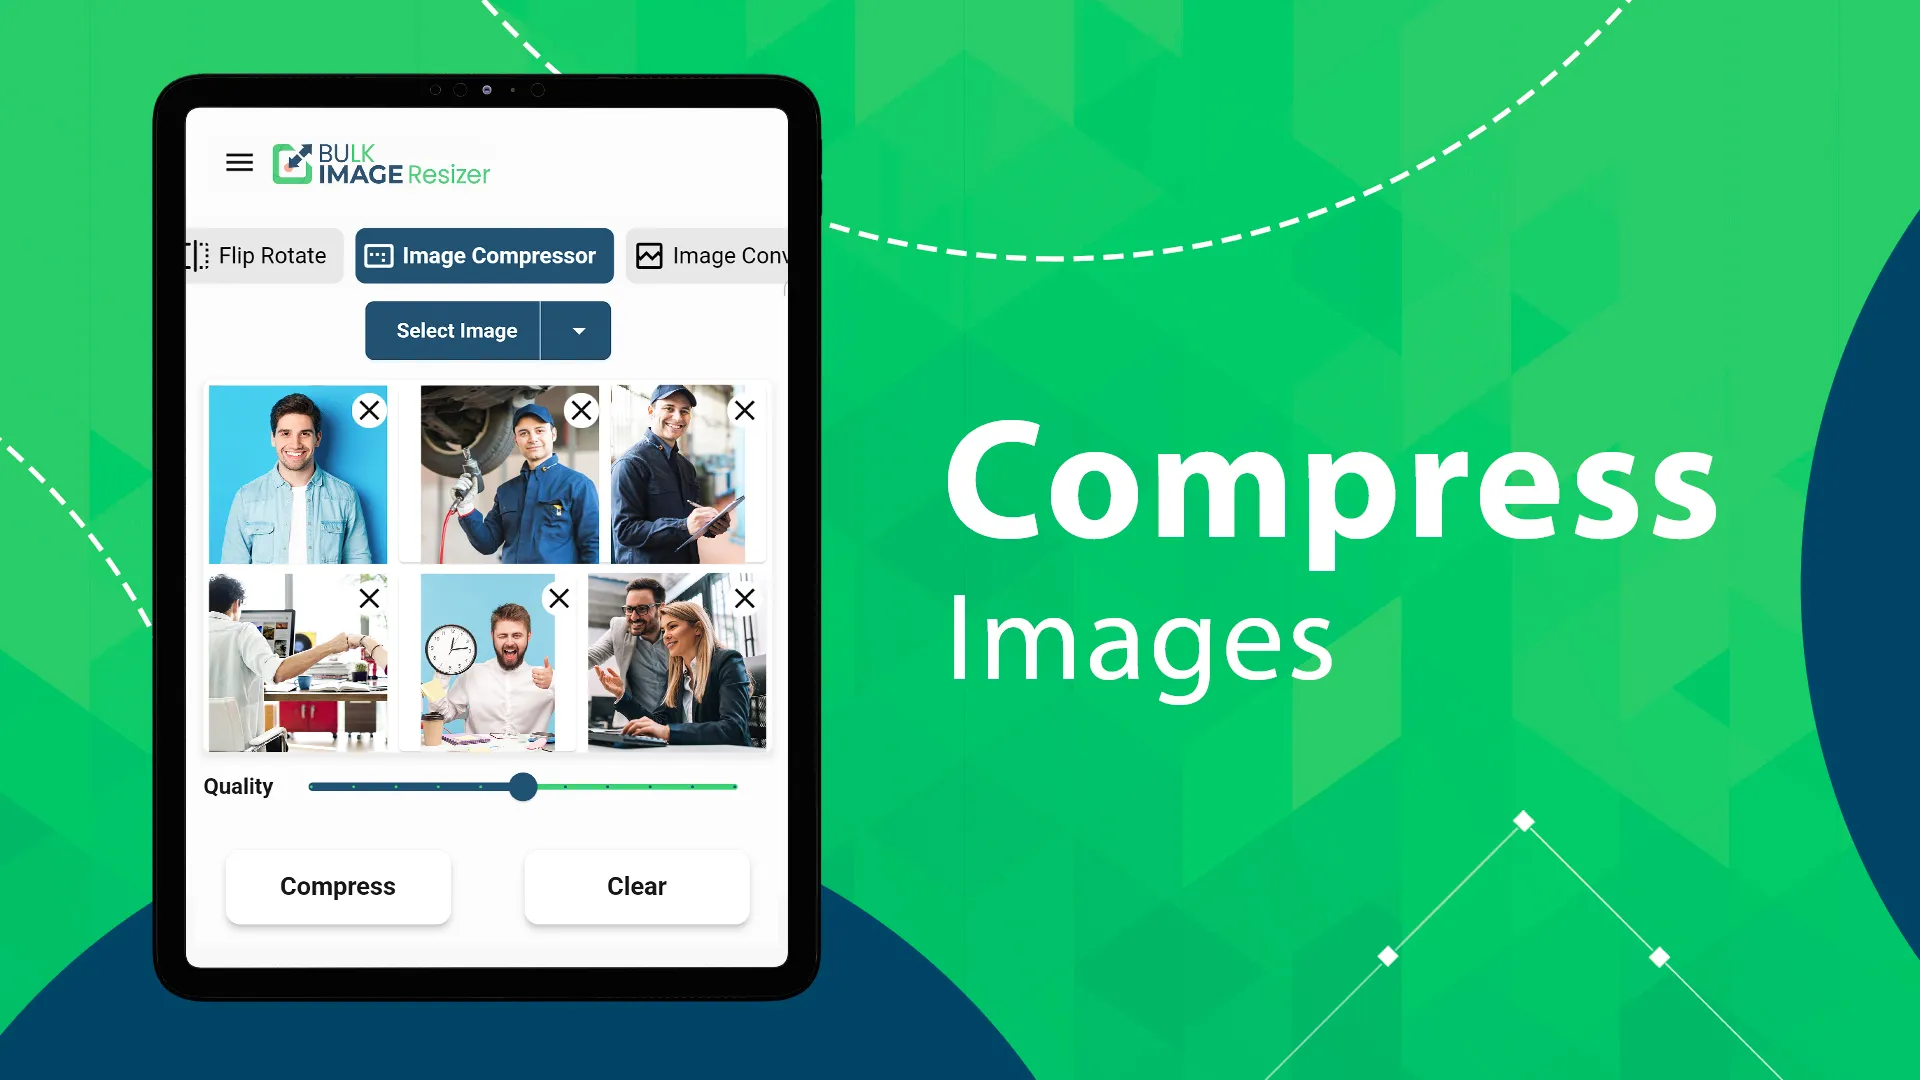This screenshot has width=1920, height=1080.
Task: Expand hidden Image Converter tab options
Action: coord(711,256)
